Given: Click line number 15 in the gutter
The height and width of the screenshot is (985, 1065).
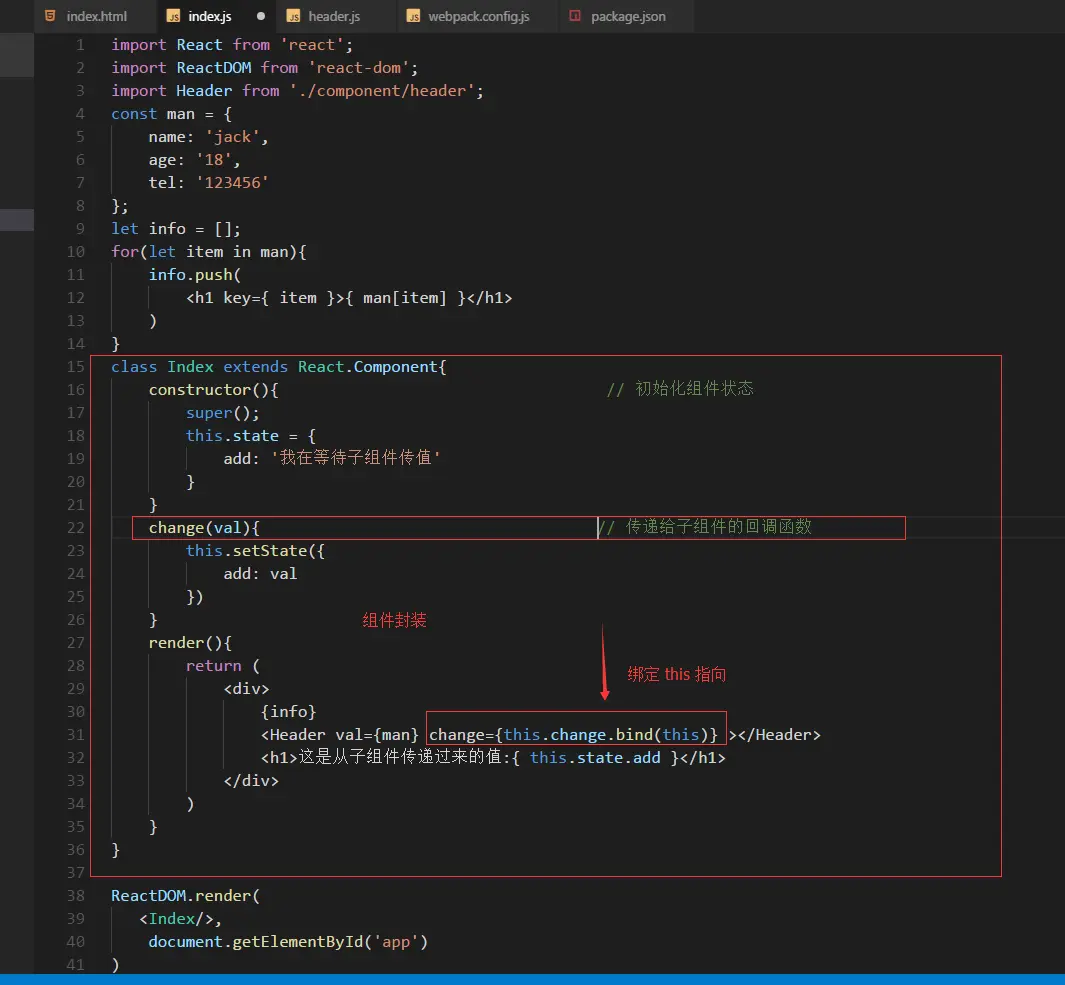Looking at the screenshot, I should [76, 367].
